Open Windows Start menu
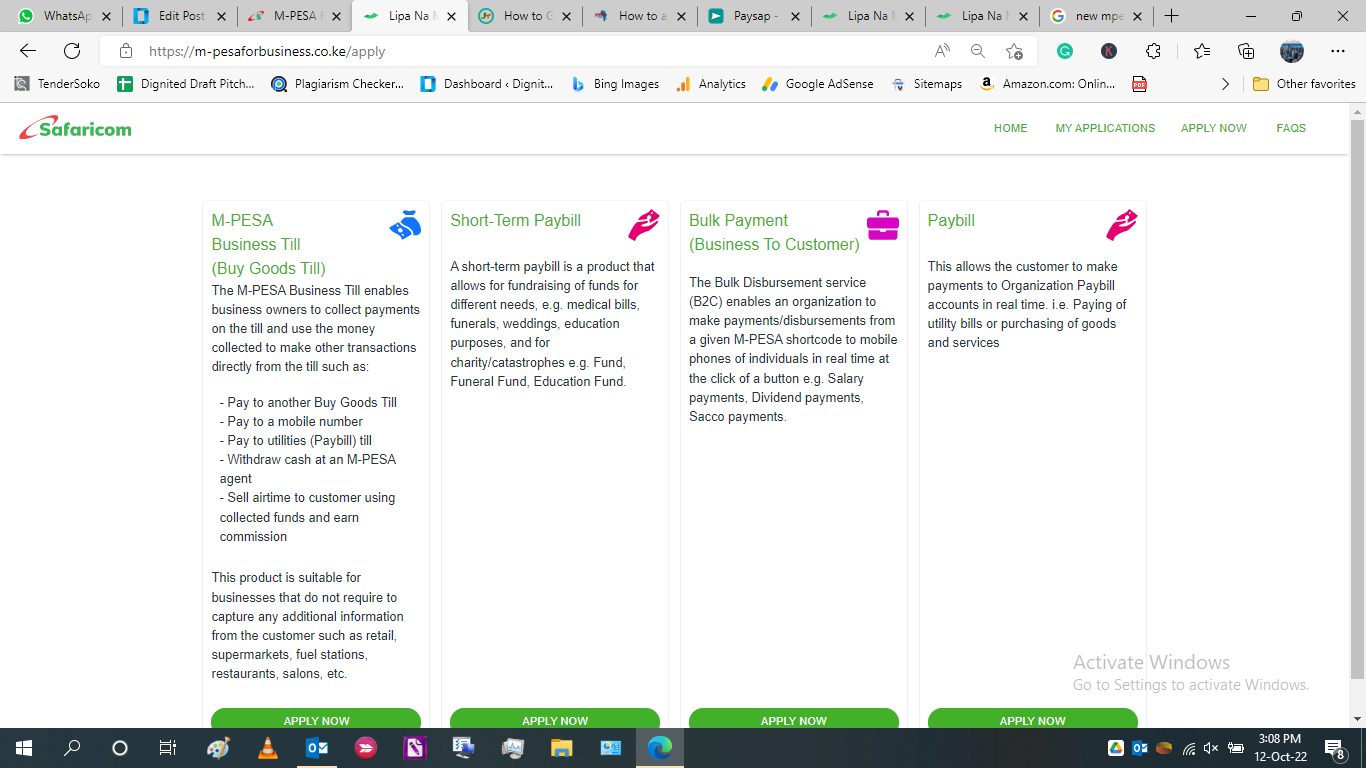 point(23,748)
